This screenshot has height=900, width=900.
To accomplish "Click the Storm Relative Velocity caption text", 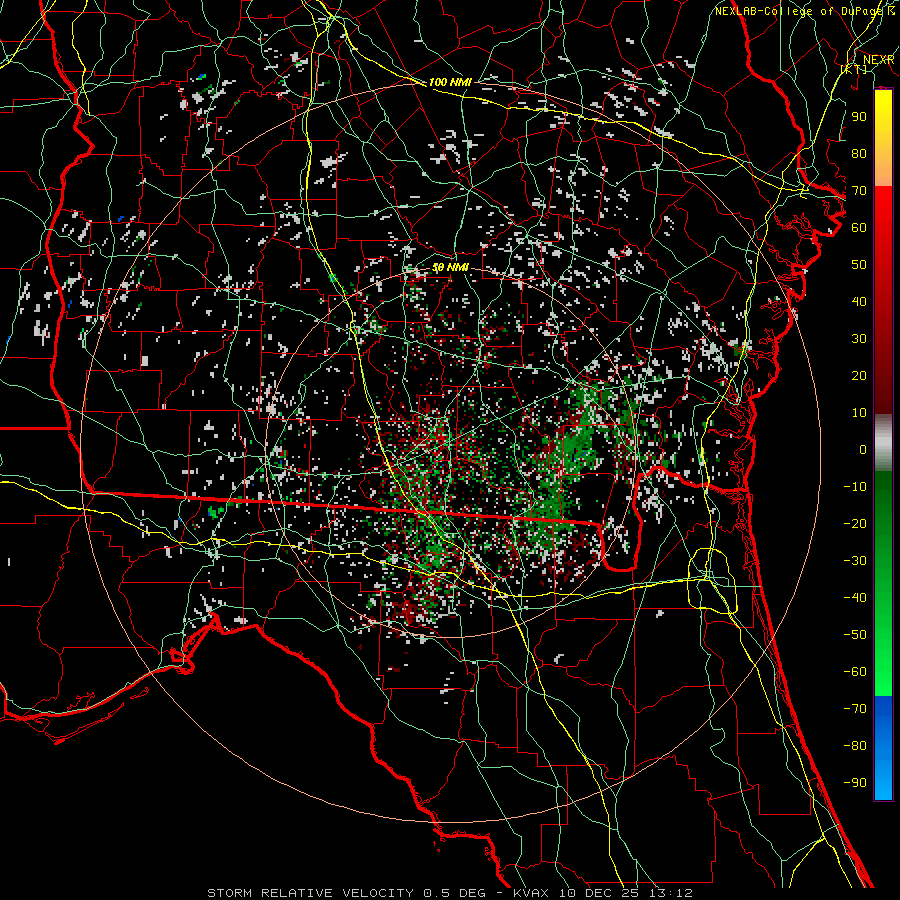I will [449, 893].
